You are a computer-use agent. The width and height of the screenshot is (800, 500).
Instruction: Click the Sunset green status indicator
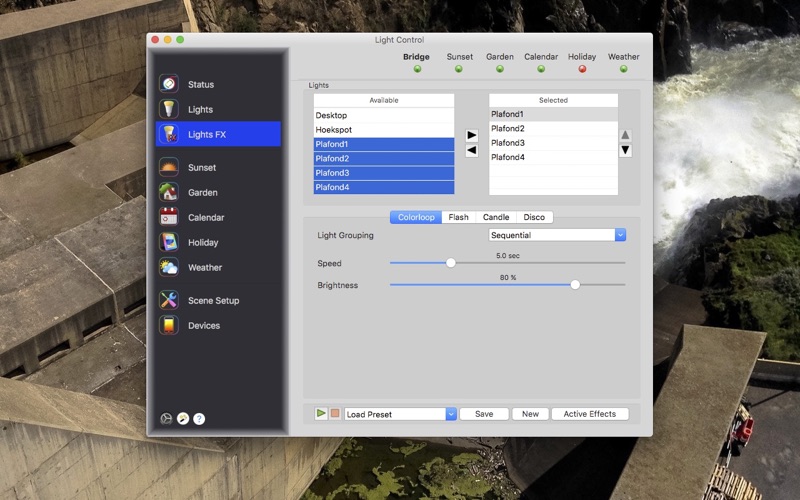459,69
